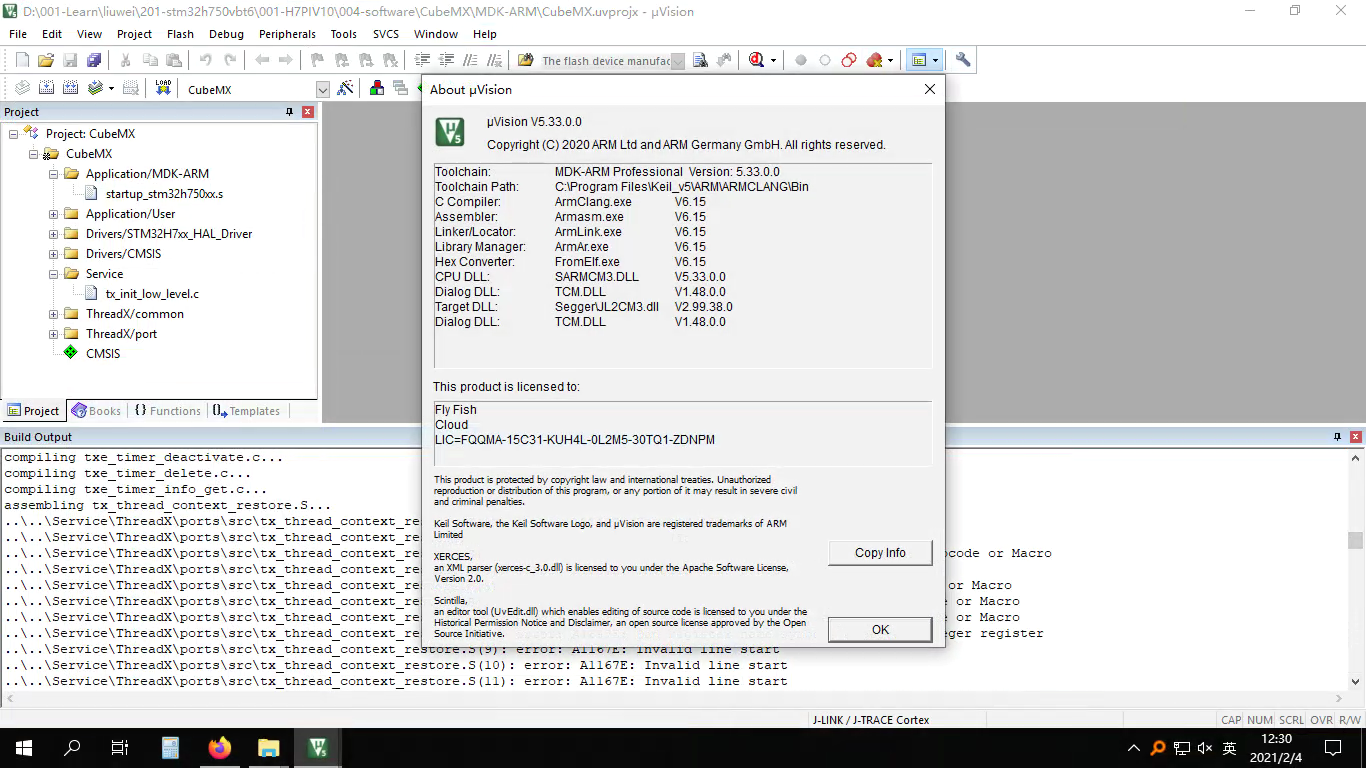Click the Window layout icon

(919, 60)
